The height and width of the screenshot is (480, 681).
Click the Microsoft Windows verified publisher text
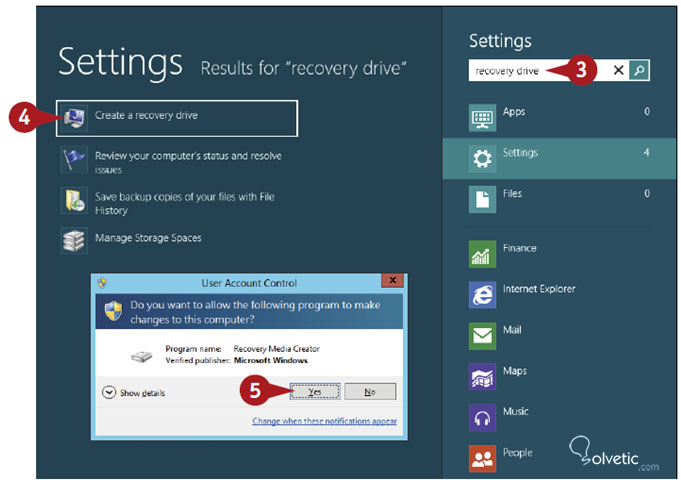(x=271, y=360)
